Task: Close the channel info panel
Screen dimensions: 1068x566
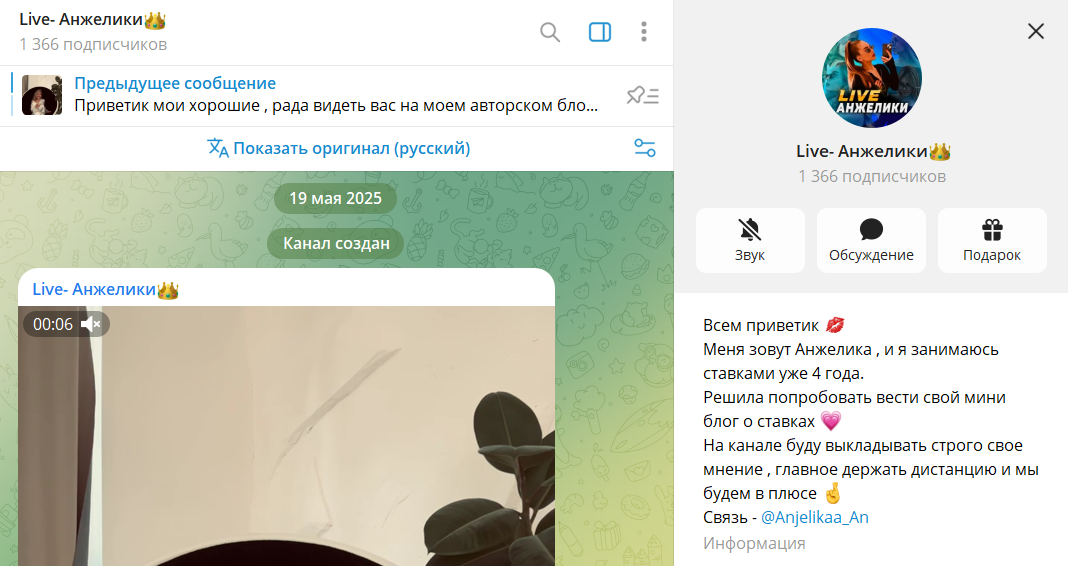Action: point(1036,31)
